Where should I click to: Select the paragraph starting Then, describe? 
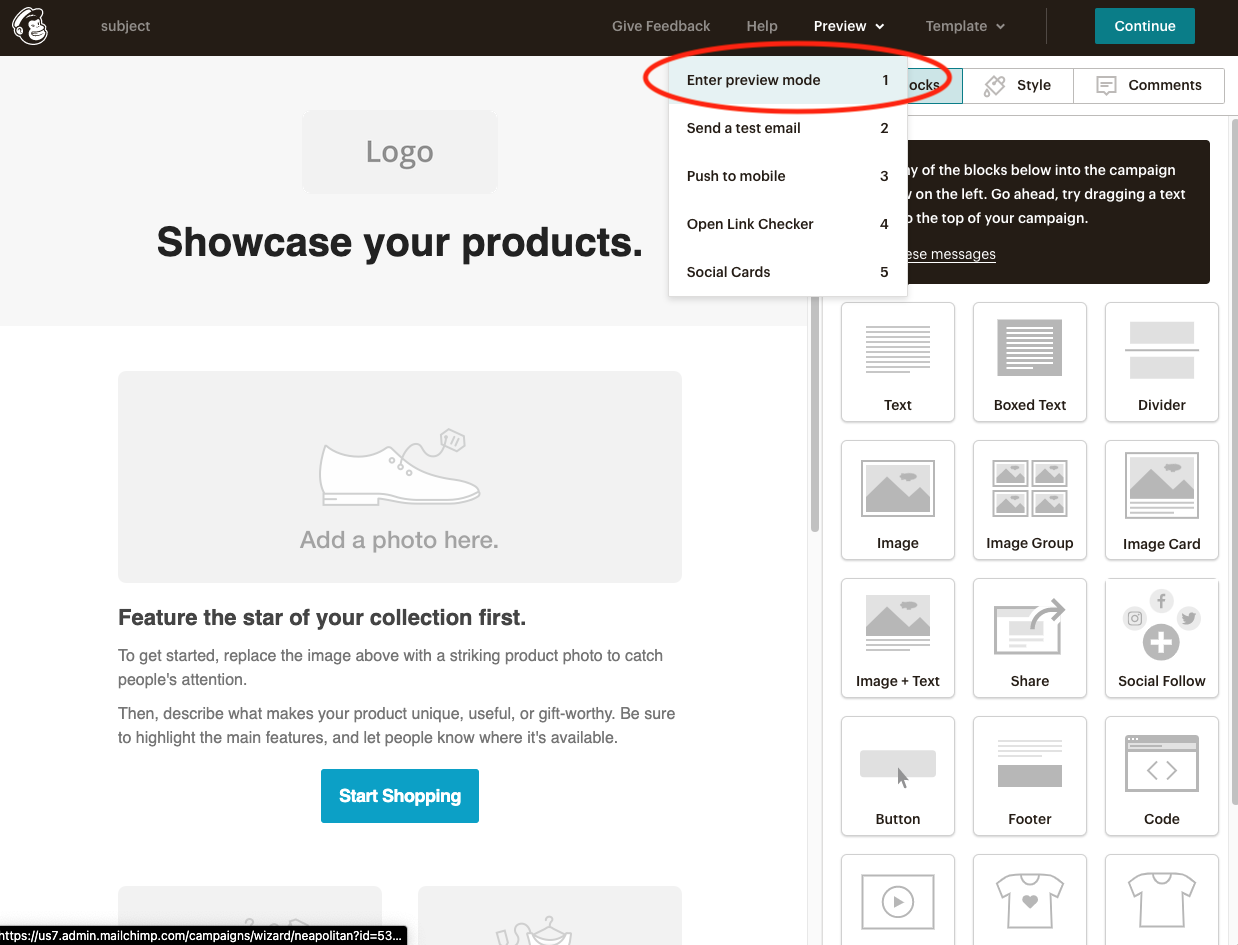(396, 726)
